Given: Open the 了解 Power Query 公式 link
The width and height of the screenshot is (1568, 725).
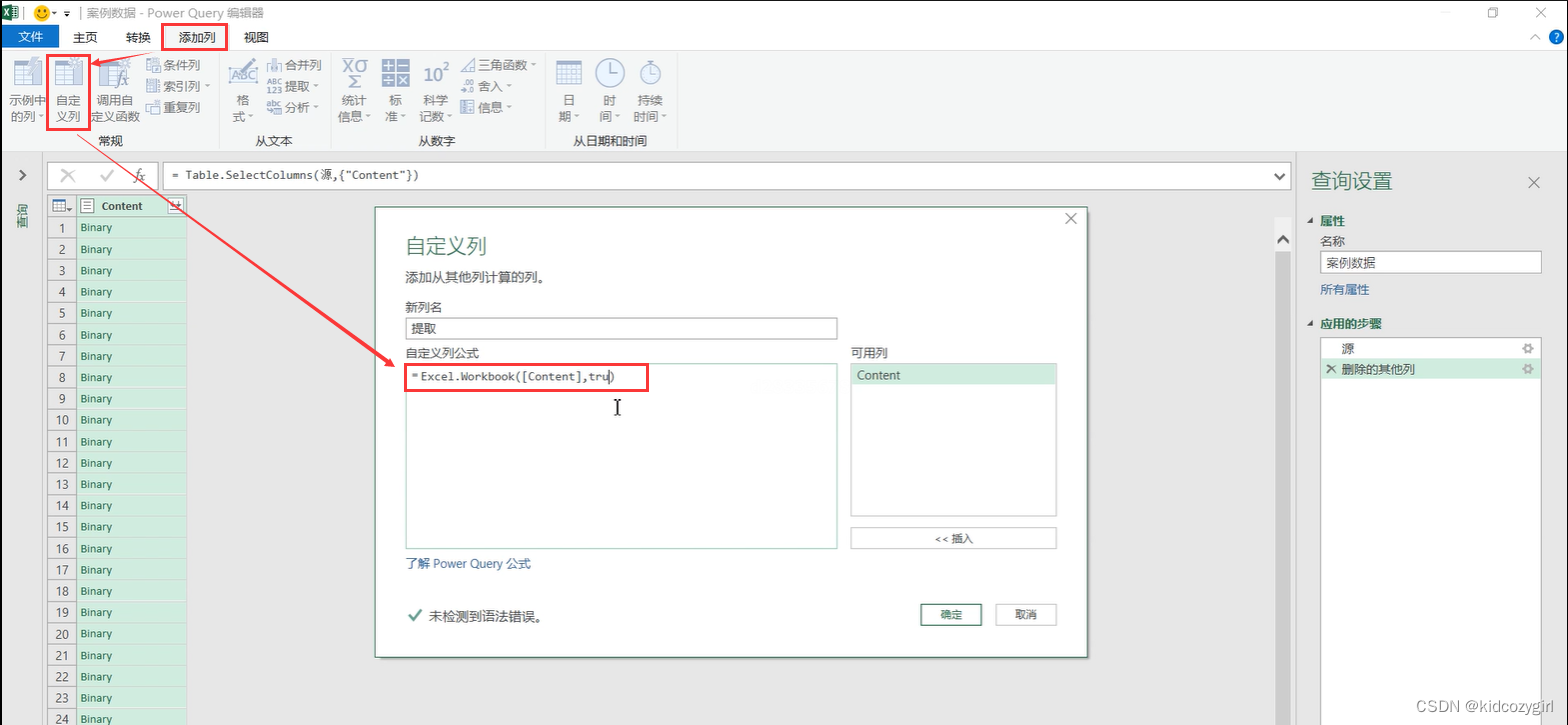Looking at the screenshot, I should pyautogui.click(x=468, y=564).
